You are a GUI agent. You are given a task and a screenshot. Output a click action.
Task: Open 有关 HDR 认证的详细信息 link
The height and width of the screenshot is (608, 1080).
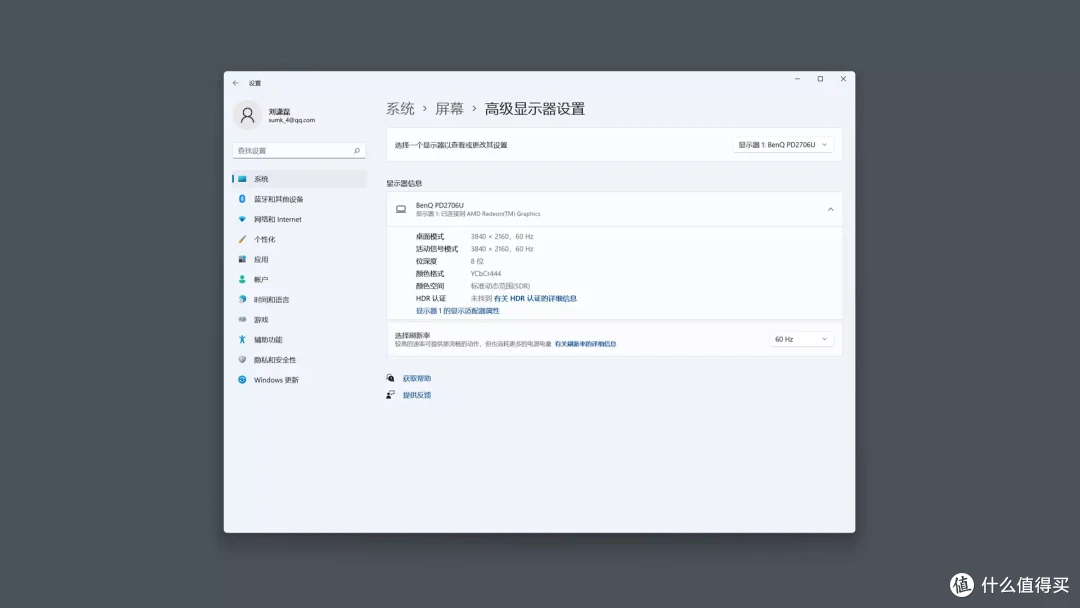point(535,299)
